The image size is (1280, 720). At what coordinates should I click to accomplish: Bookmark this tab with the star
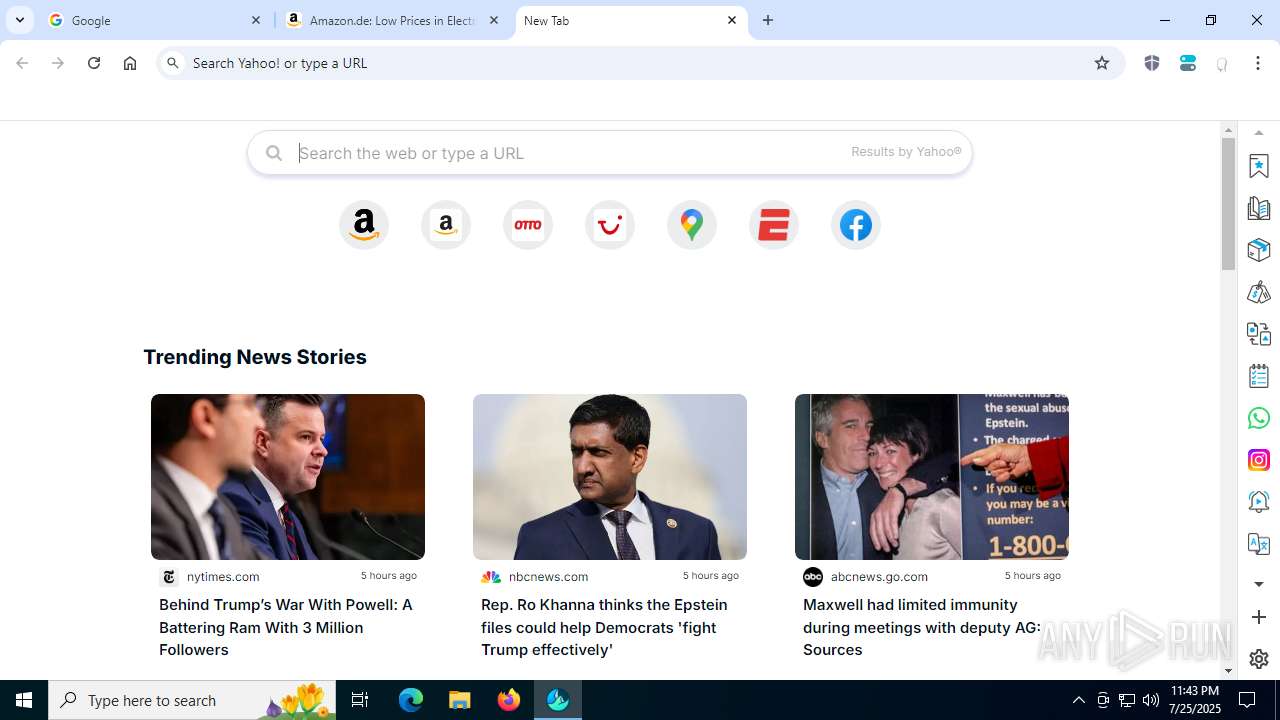click(x=1102, y=63)
